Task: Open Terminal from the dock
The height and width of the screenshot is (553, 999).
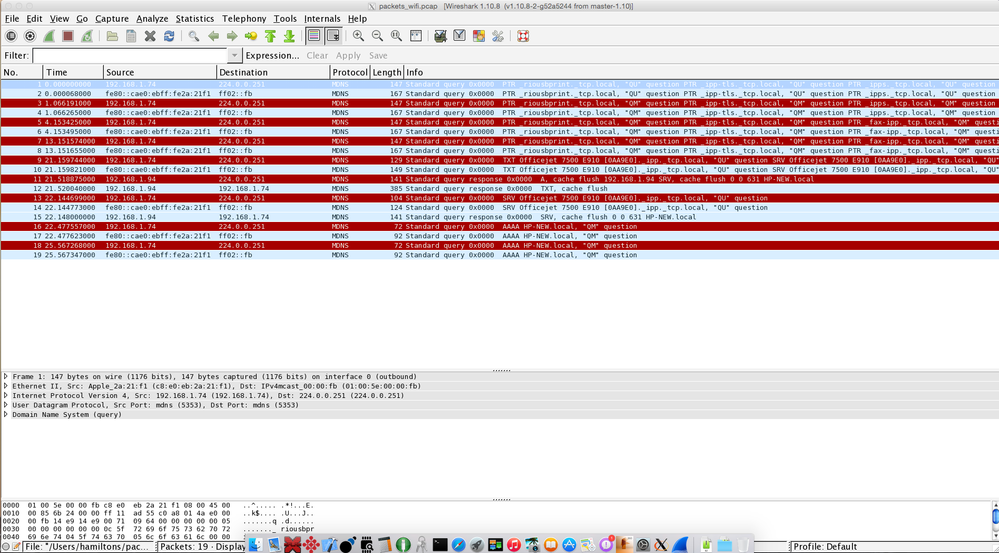Action: coord(440,545)
